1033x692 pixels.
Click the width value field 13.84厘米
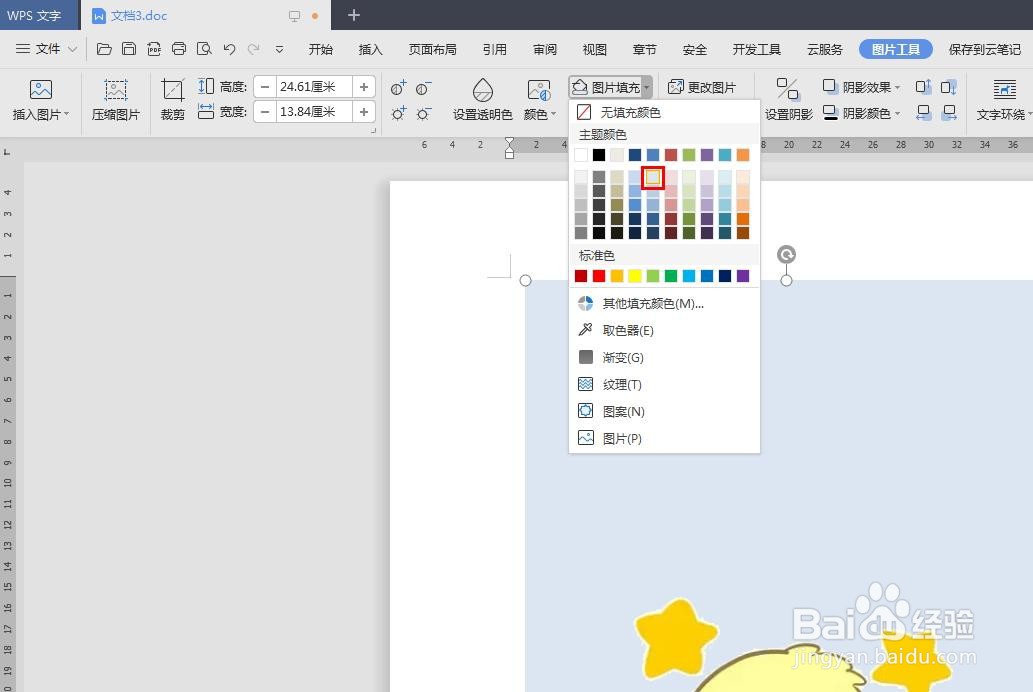tap(314, 111)
